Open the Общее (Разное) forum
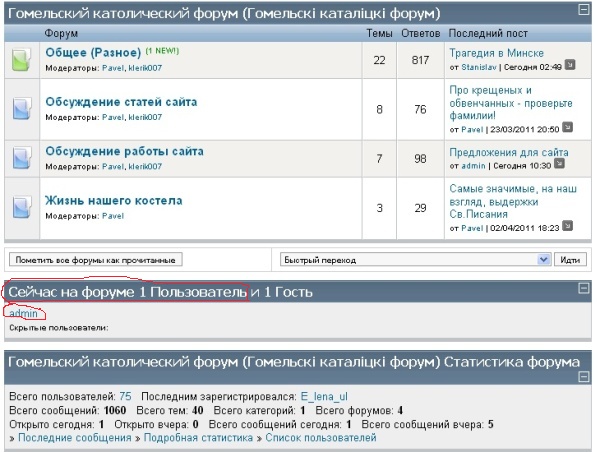Screen dimensions: 600x452 coord(94,53)
